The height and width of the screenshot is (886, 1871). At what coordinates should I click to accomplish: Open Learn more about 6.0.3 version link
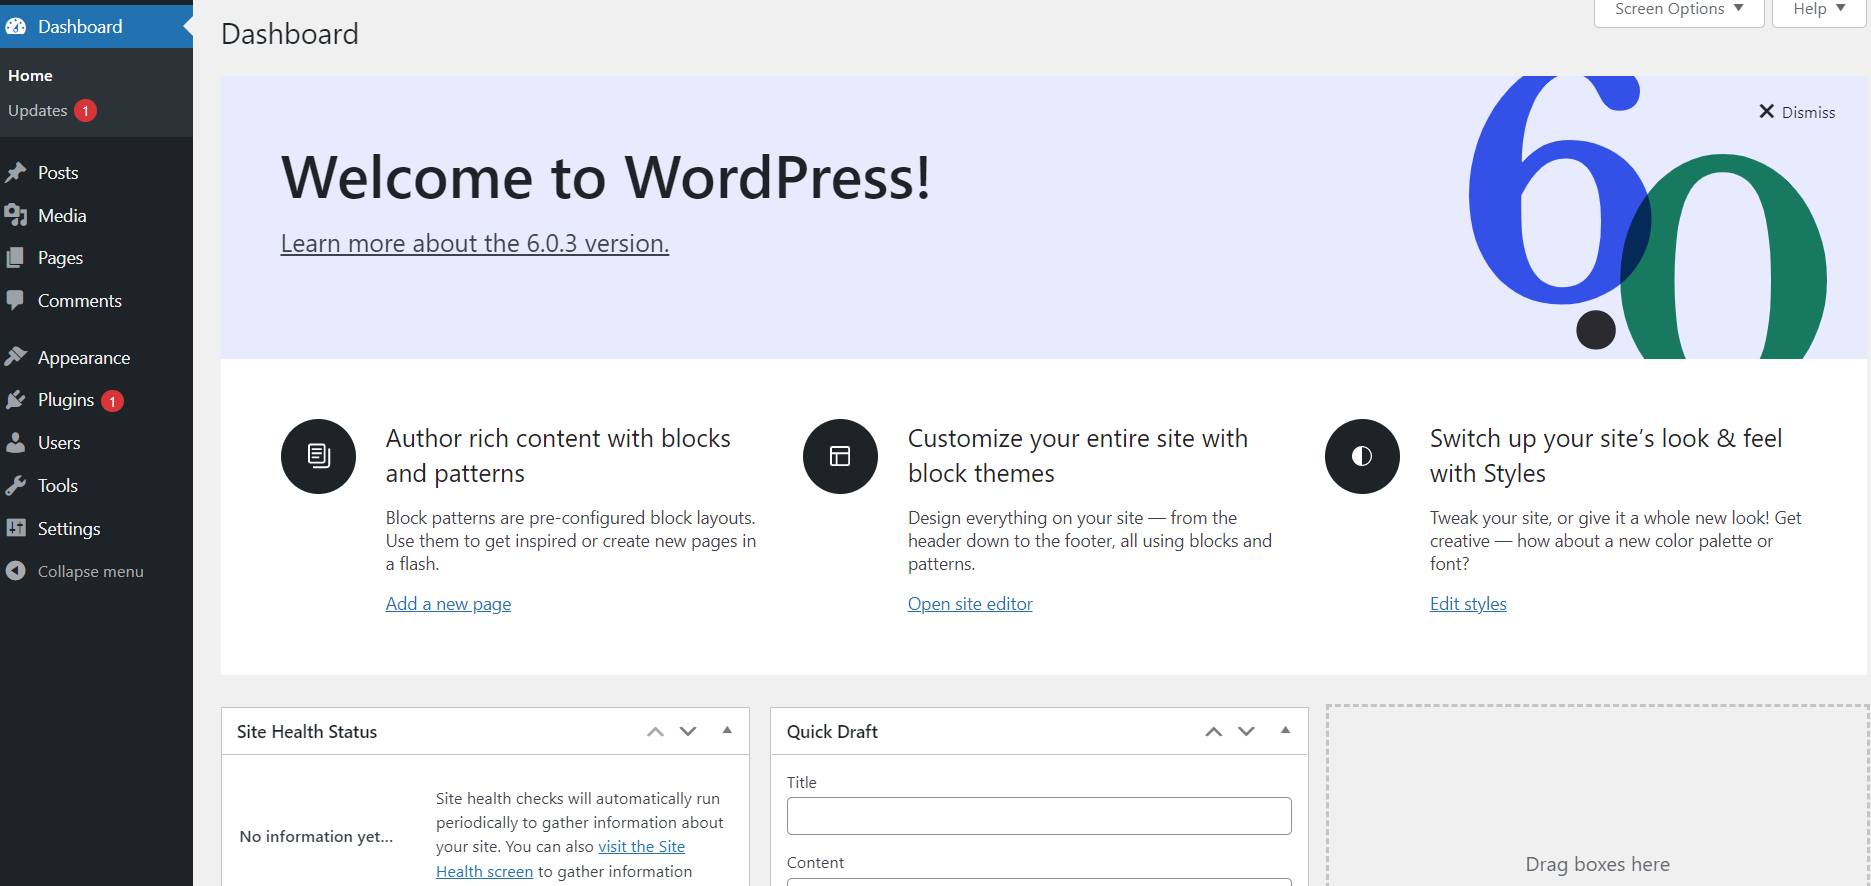click(475, 243)
